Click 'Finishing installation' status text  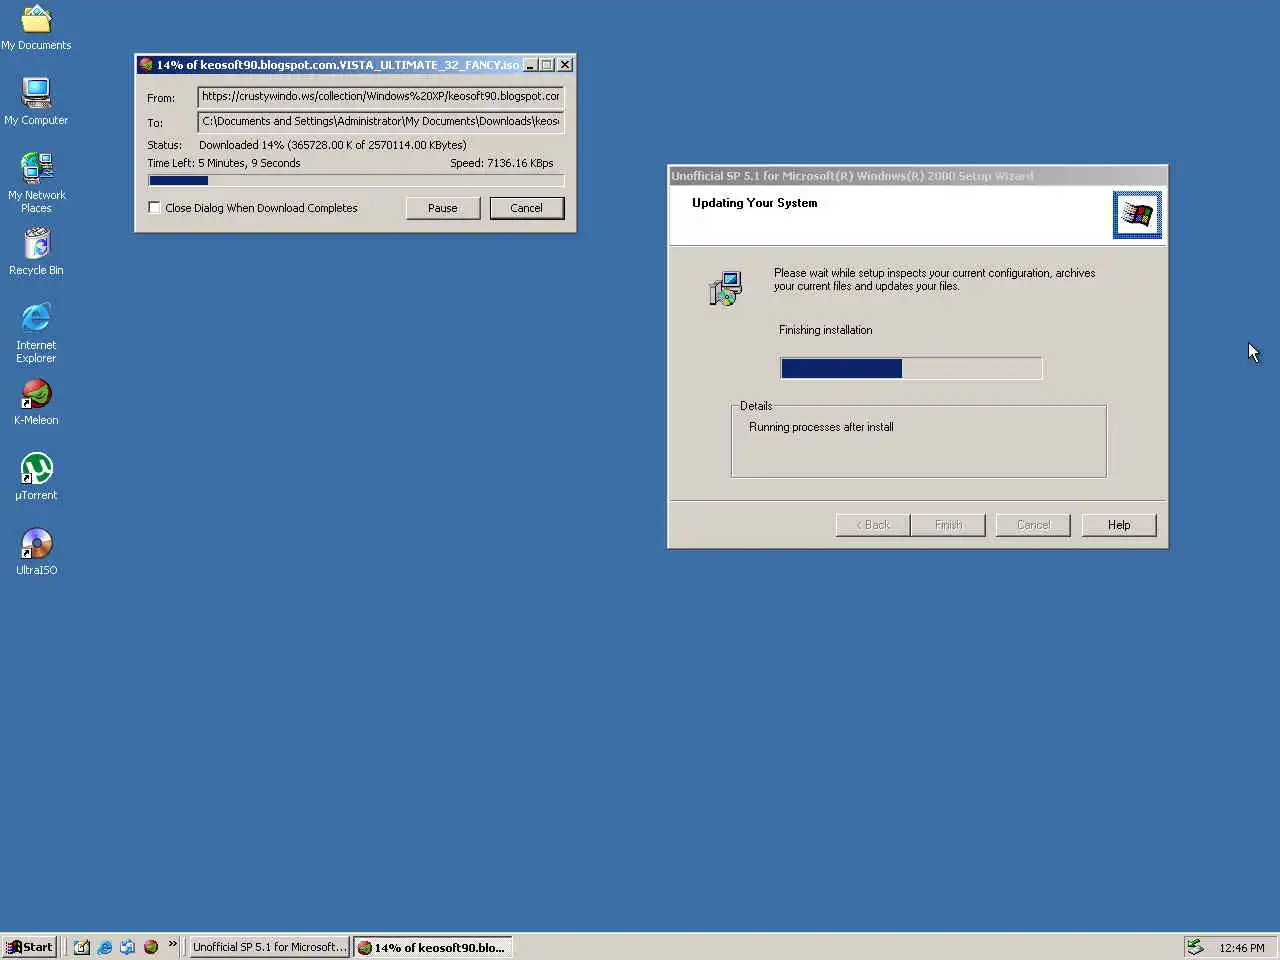(825, 330)
